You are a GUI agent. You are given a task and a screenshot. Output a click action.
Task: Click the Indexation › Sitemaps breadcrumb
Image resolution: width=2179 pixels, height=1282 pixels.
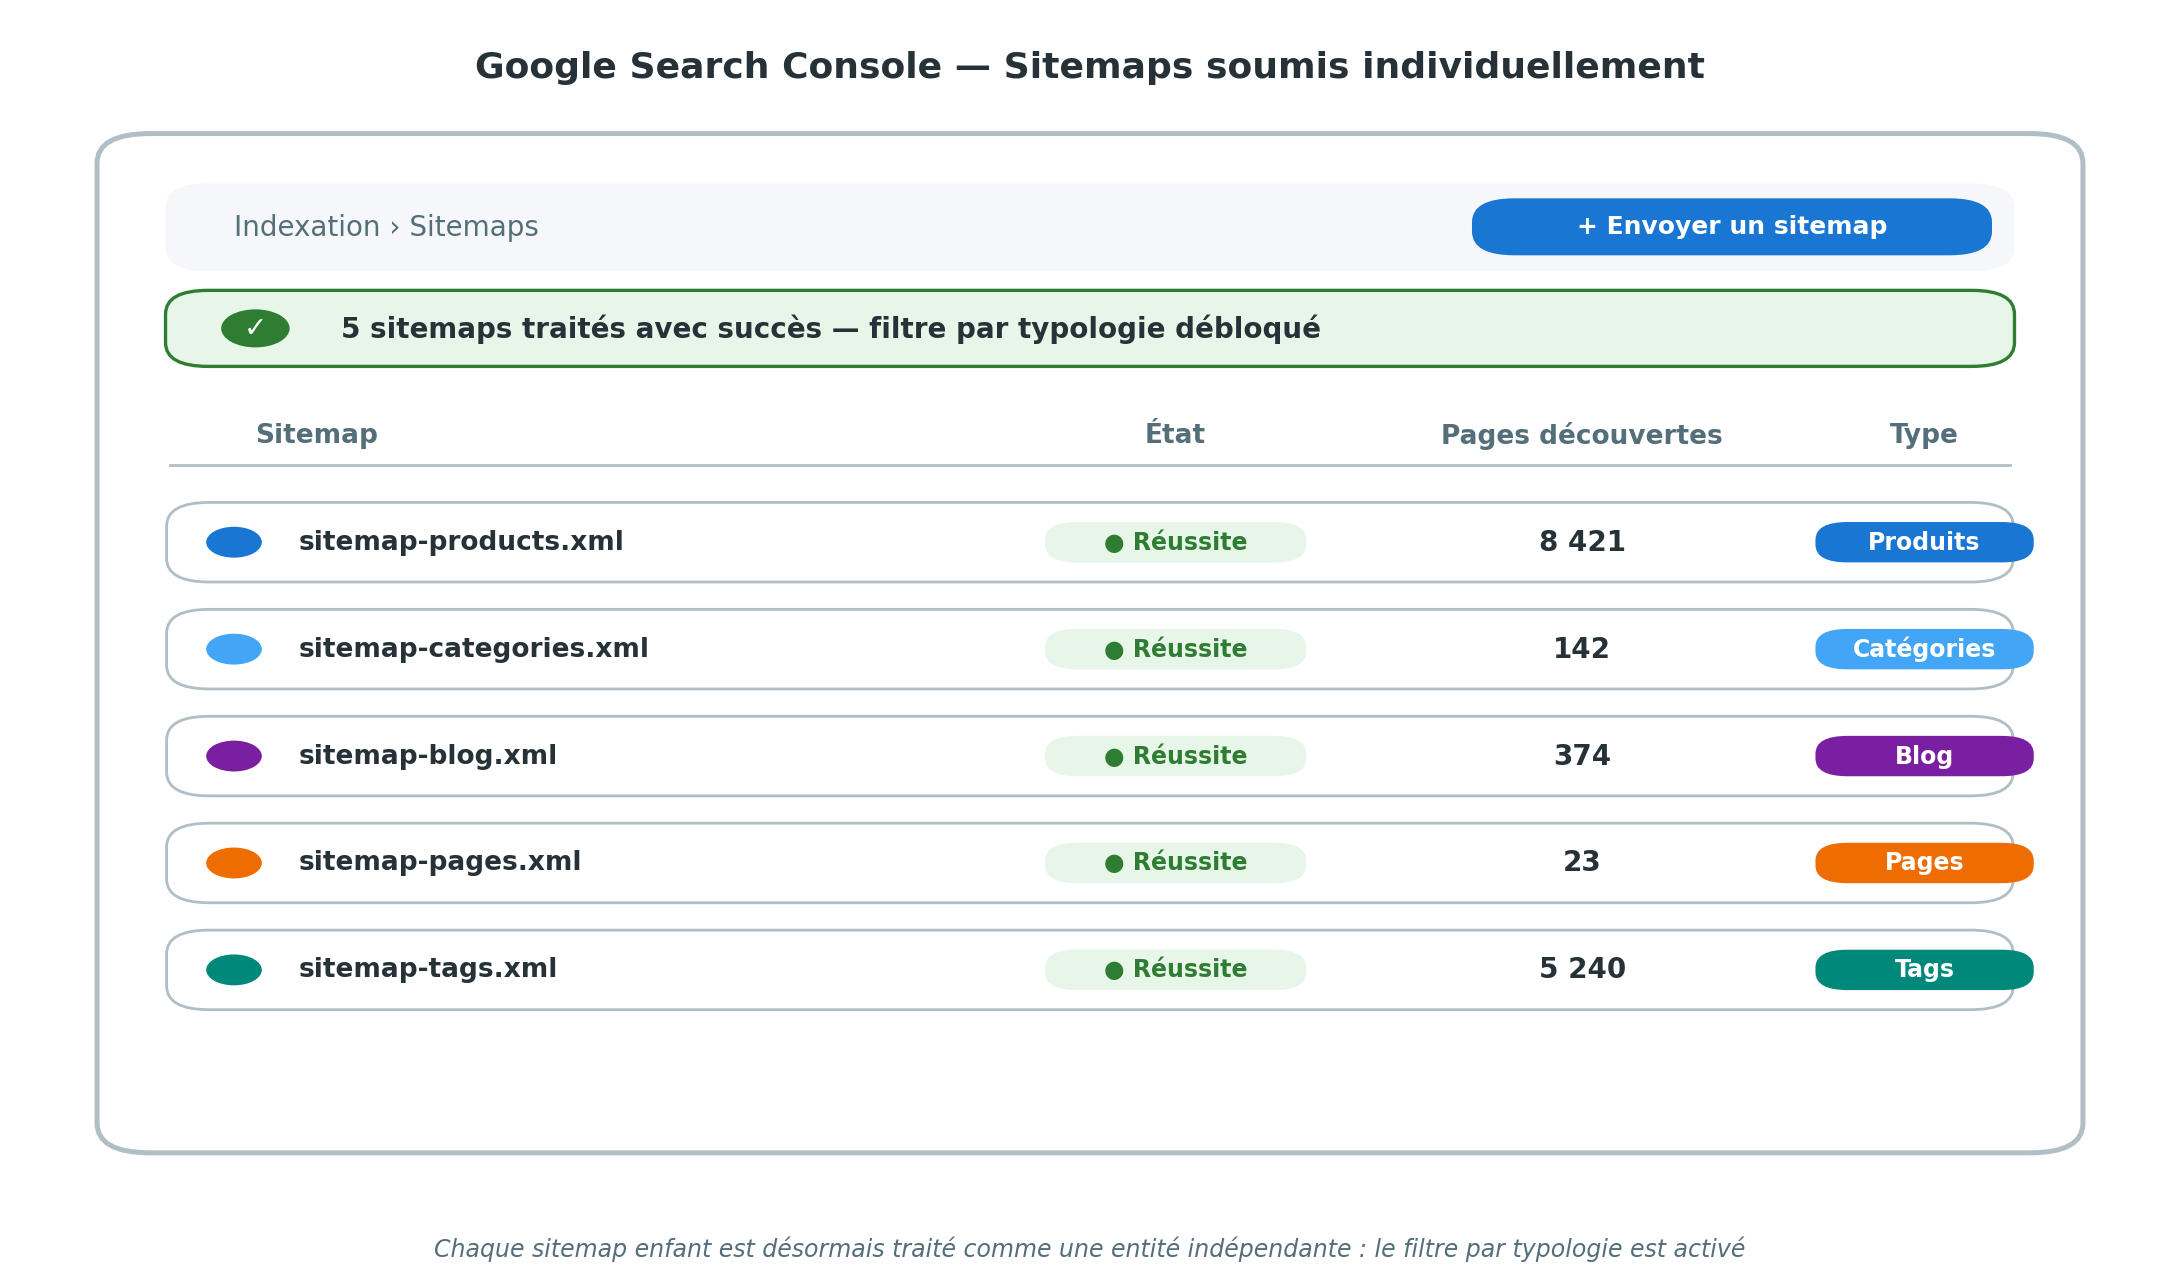pos(386,227)
